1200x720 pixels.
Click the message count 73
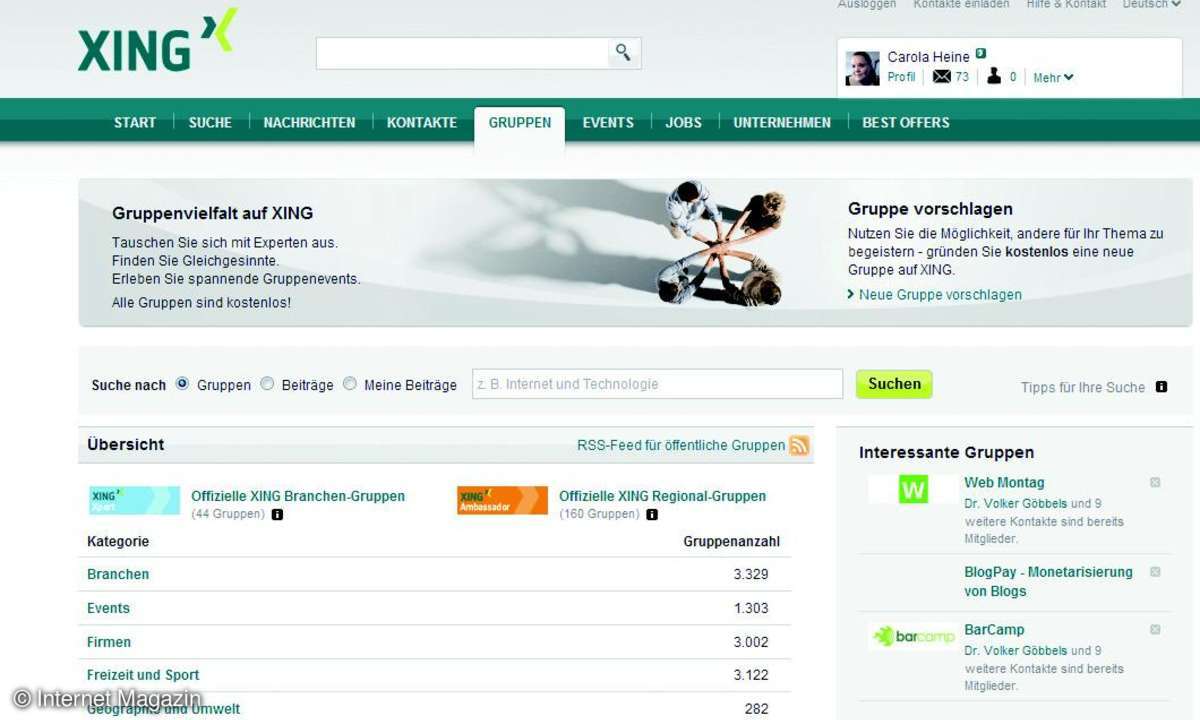pyautogui.click(x=962, y=77)
